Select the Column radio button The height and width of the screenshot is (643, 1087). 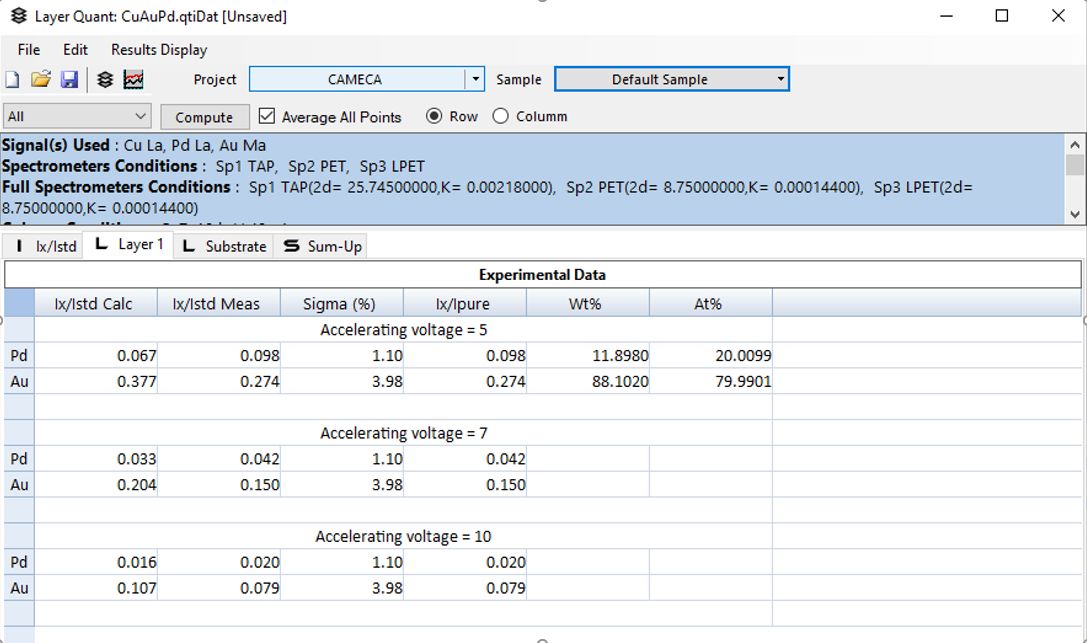click(x=500, y=116)
